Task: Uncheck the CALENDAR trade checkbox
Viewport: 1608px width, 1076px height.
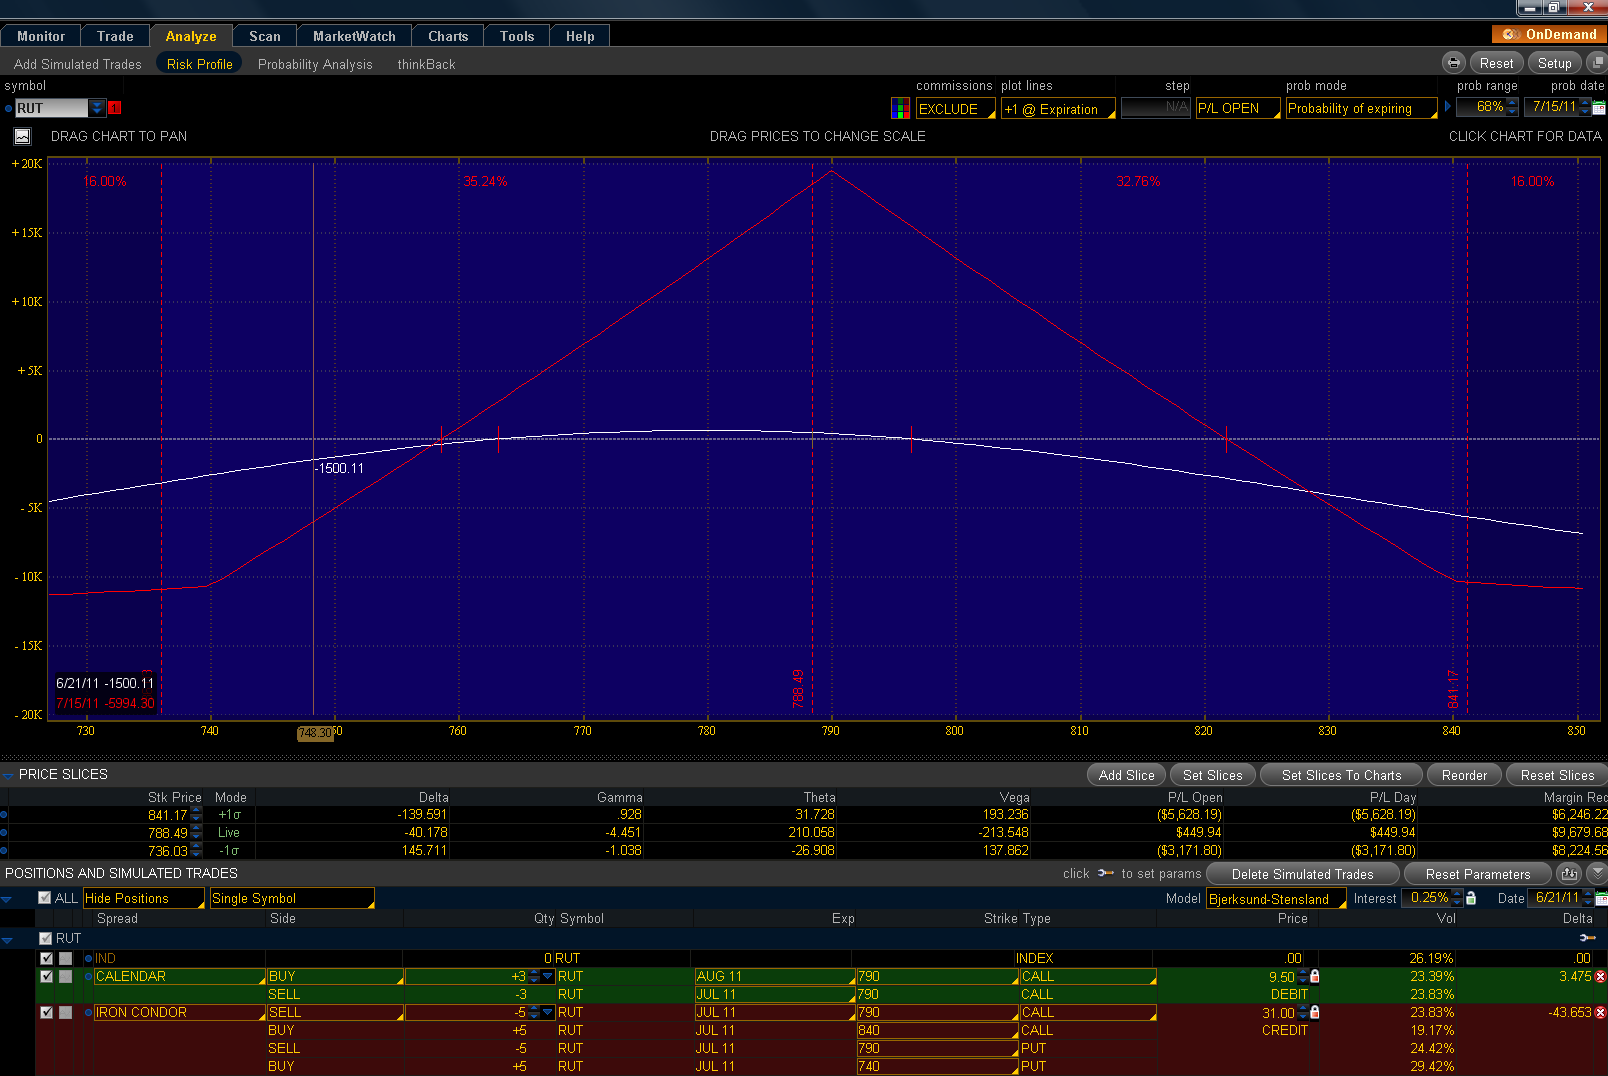Action: (x=46, y=976)
